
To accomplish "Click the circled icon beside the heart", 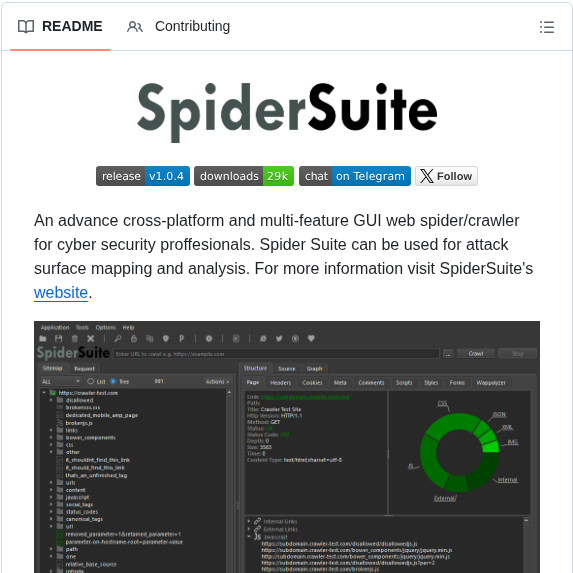I will pos(295,339).
